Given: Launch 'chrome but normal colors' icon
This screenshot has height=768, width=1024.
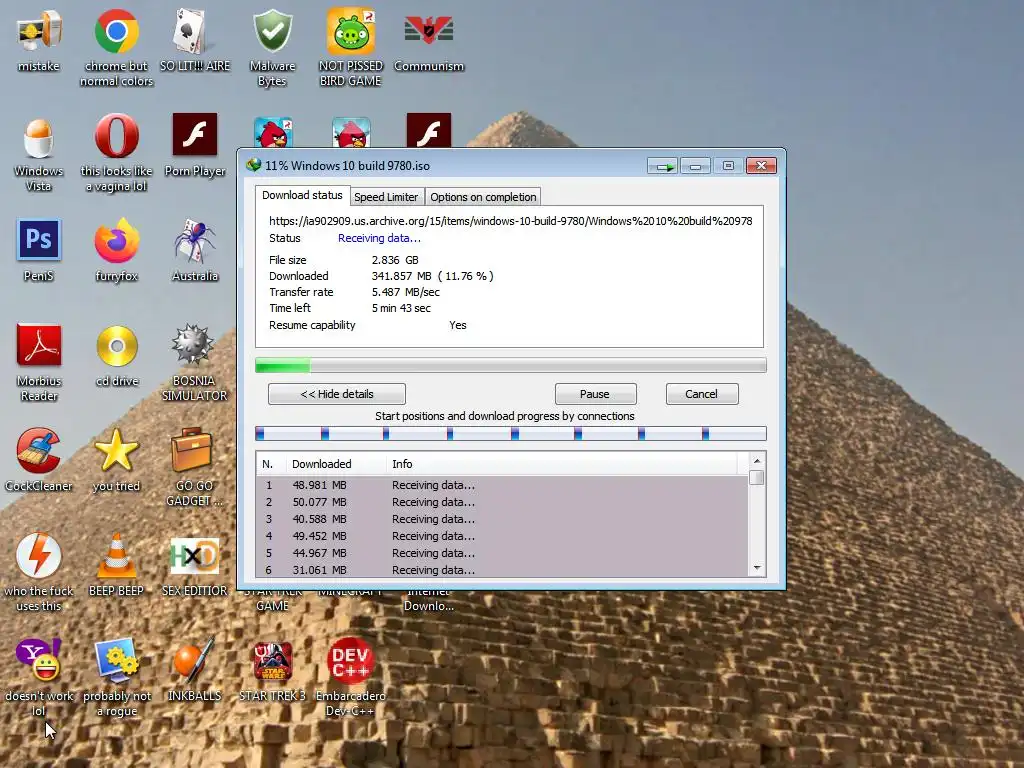Looking at the screenshot, I should tap(116, 31).
